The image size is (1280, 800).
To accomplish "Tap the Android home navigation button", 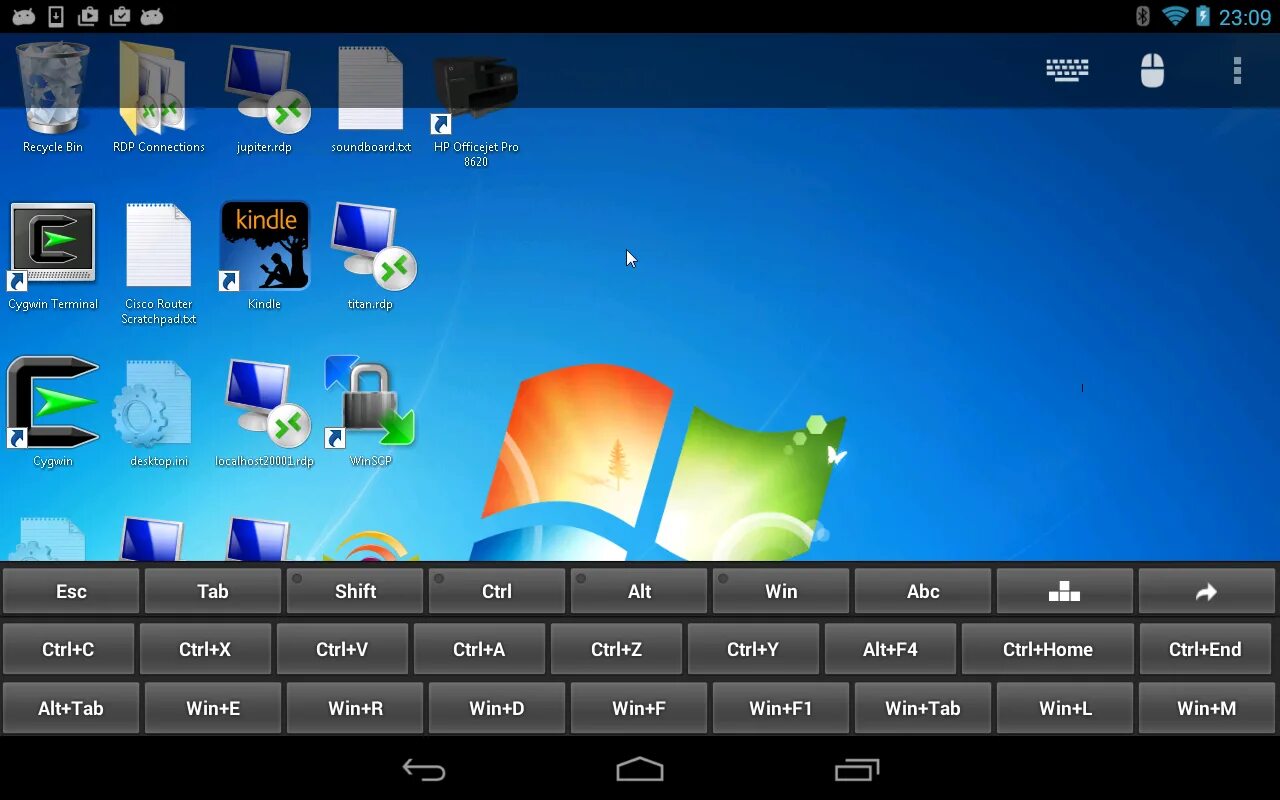I will [639, 770].
